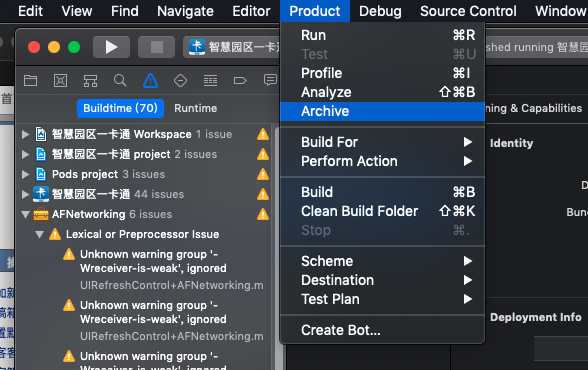Open the Debug menu in menu bar

click(x=380, y=11)
